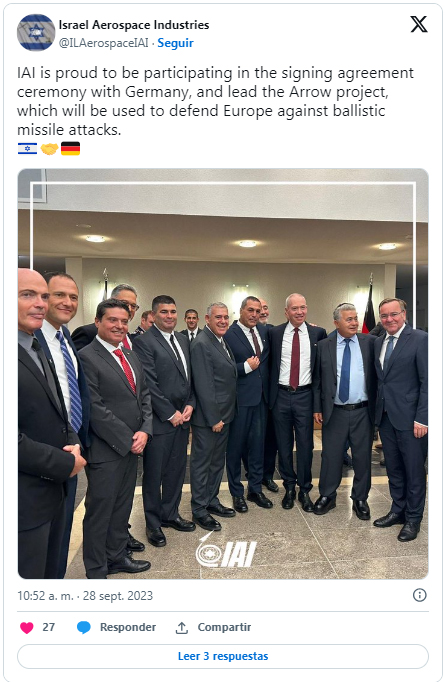Viewport: 445px width, 682px height.
Task: Click the tweet text about Arrow project
Action: pyautogui.click(x=215, y=101)
